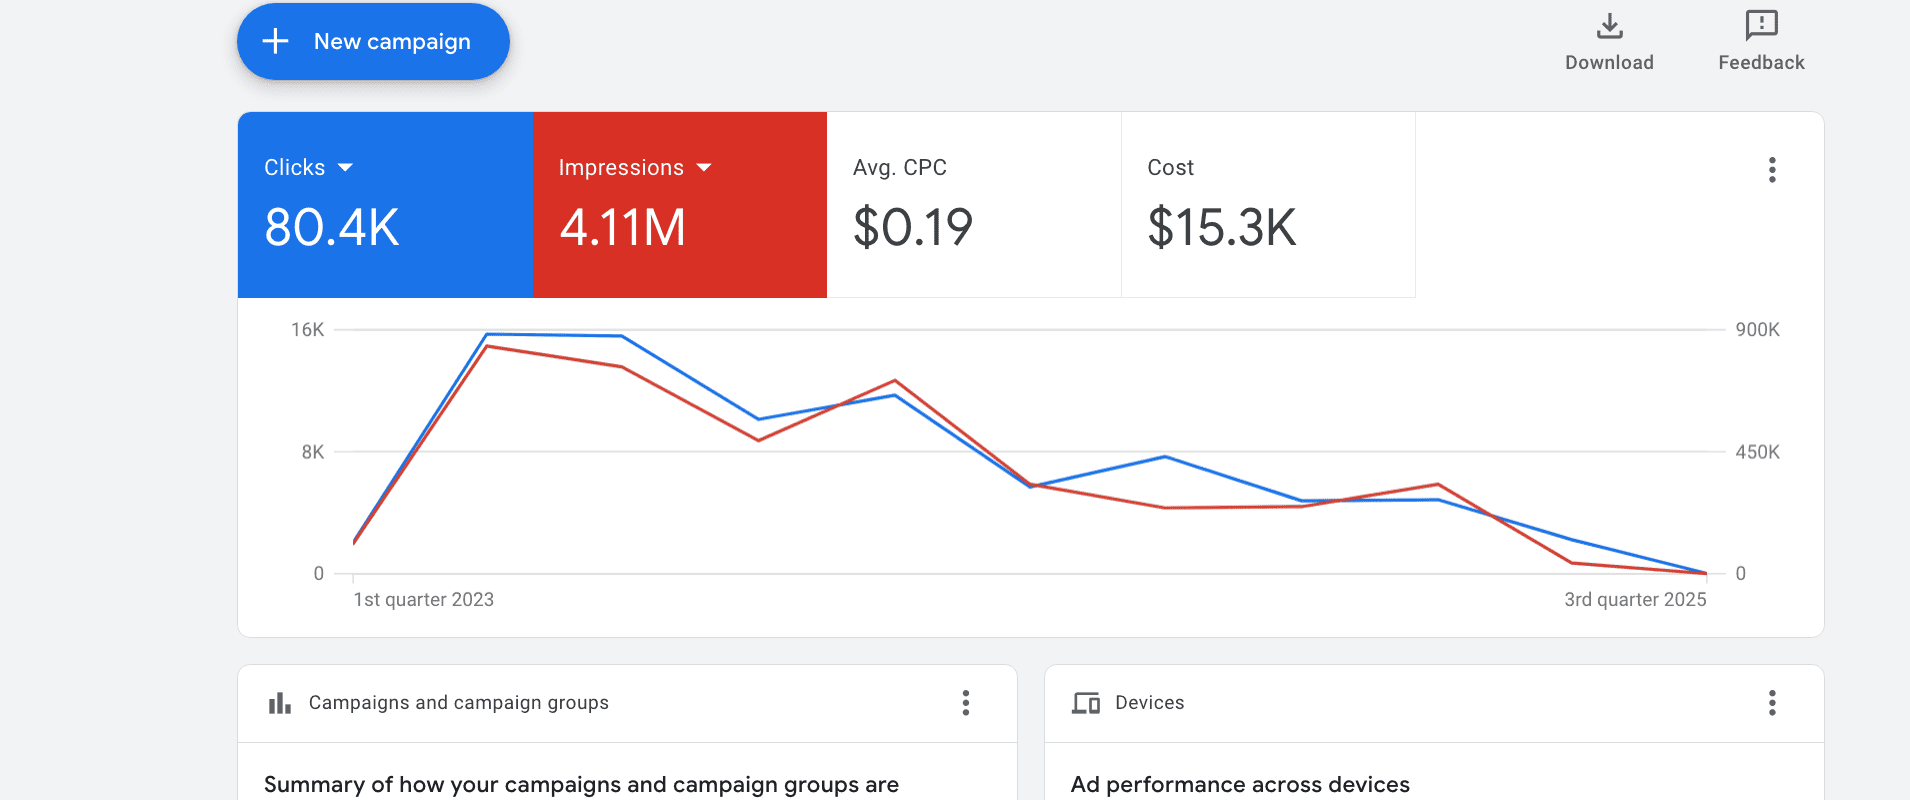Click the blue clicks line peak on chart
1910x800 pixels.
click(487, 334)
